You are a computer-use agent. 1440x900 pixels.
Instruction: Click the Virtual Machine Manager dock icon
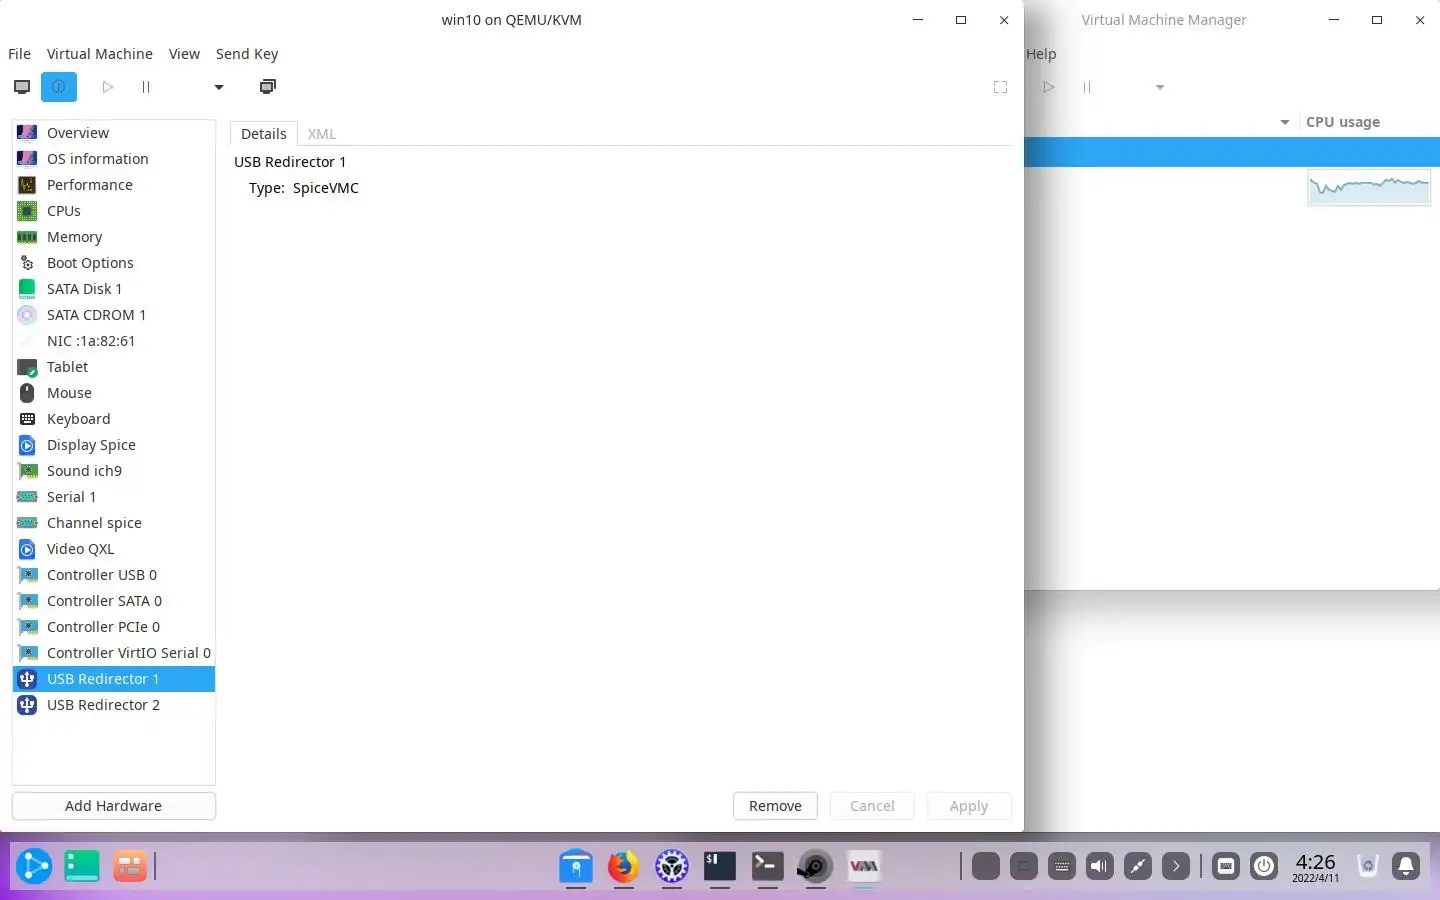tap(864, 866)
